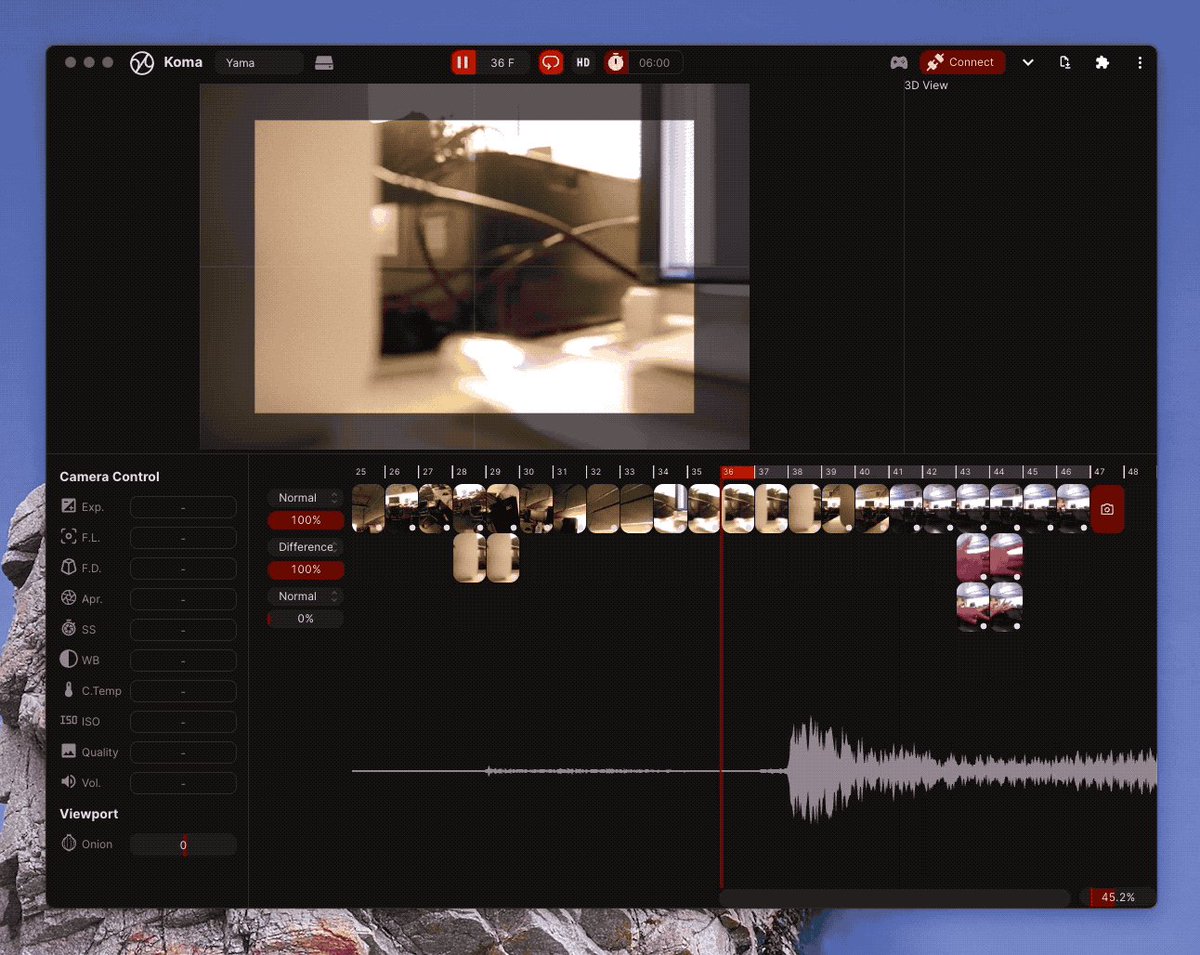Click the F.D. focus distance icon
This screenshot has width=1200, height=955.
pos(69,568)
